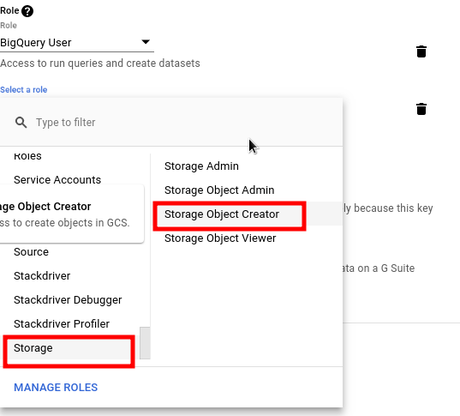Viewport: 460px width, 416px height.
Task: Focus the Type to filter field
Action: coord(187,122)
